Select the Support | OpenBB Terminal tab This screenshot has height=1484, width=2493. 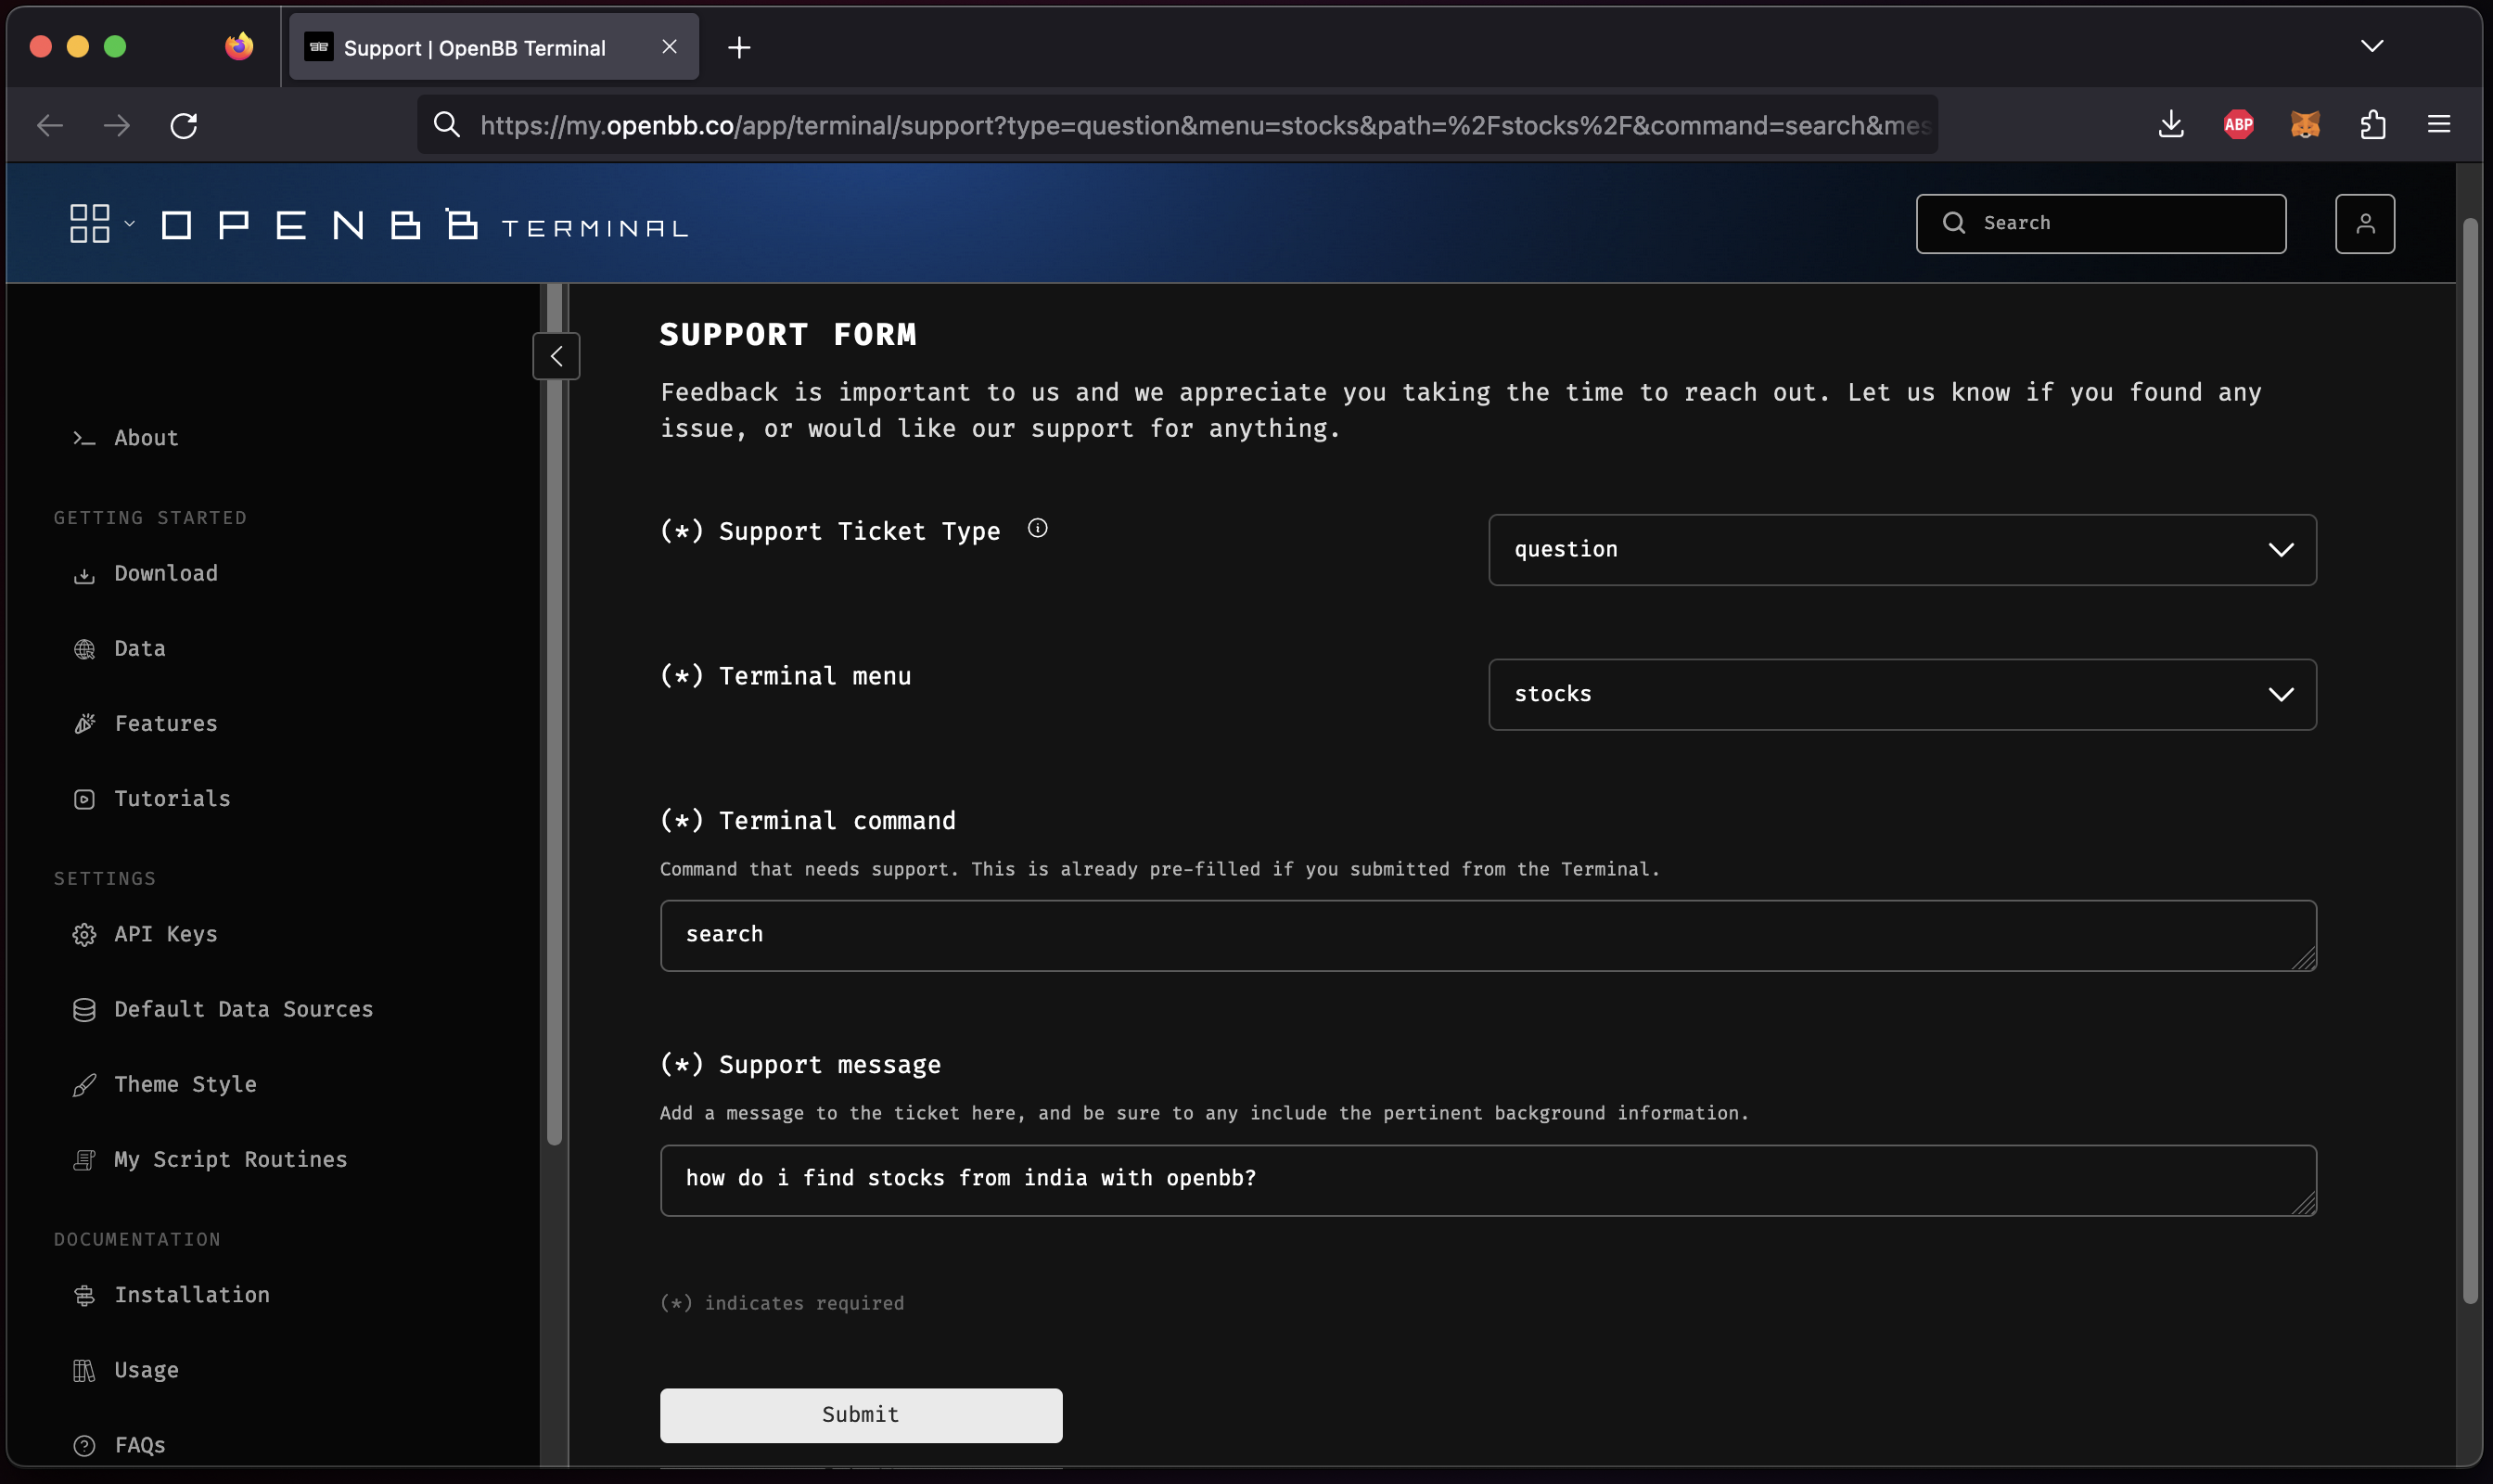pyautogui.click(x=493, y=47)
